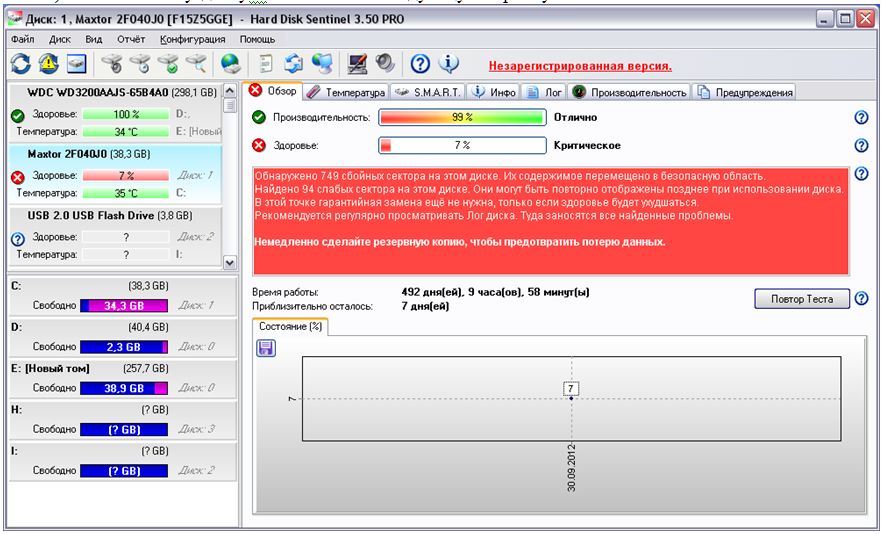Click the blue info bubble toolbar icon
This screenshot has width=884, height=534.
pos(448,64)
